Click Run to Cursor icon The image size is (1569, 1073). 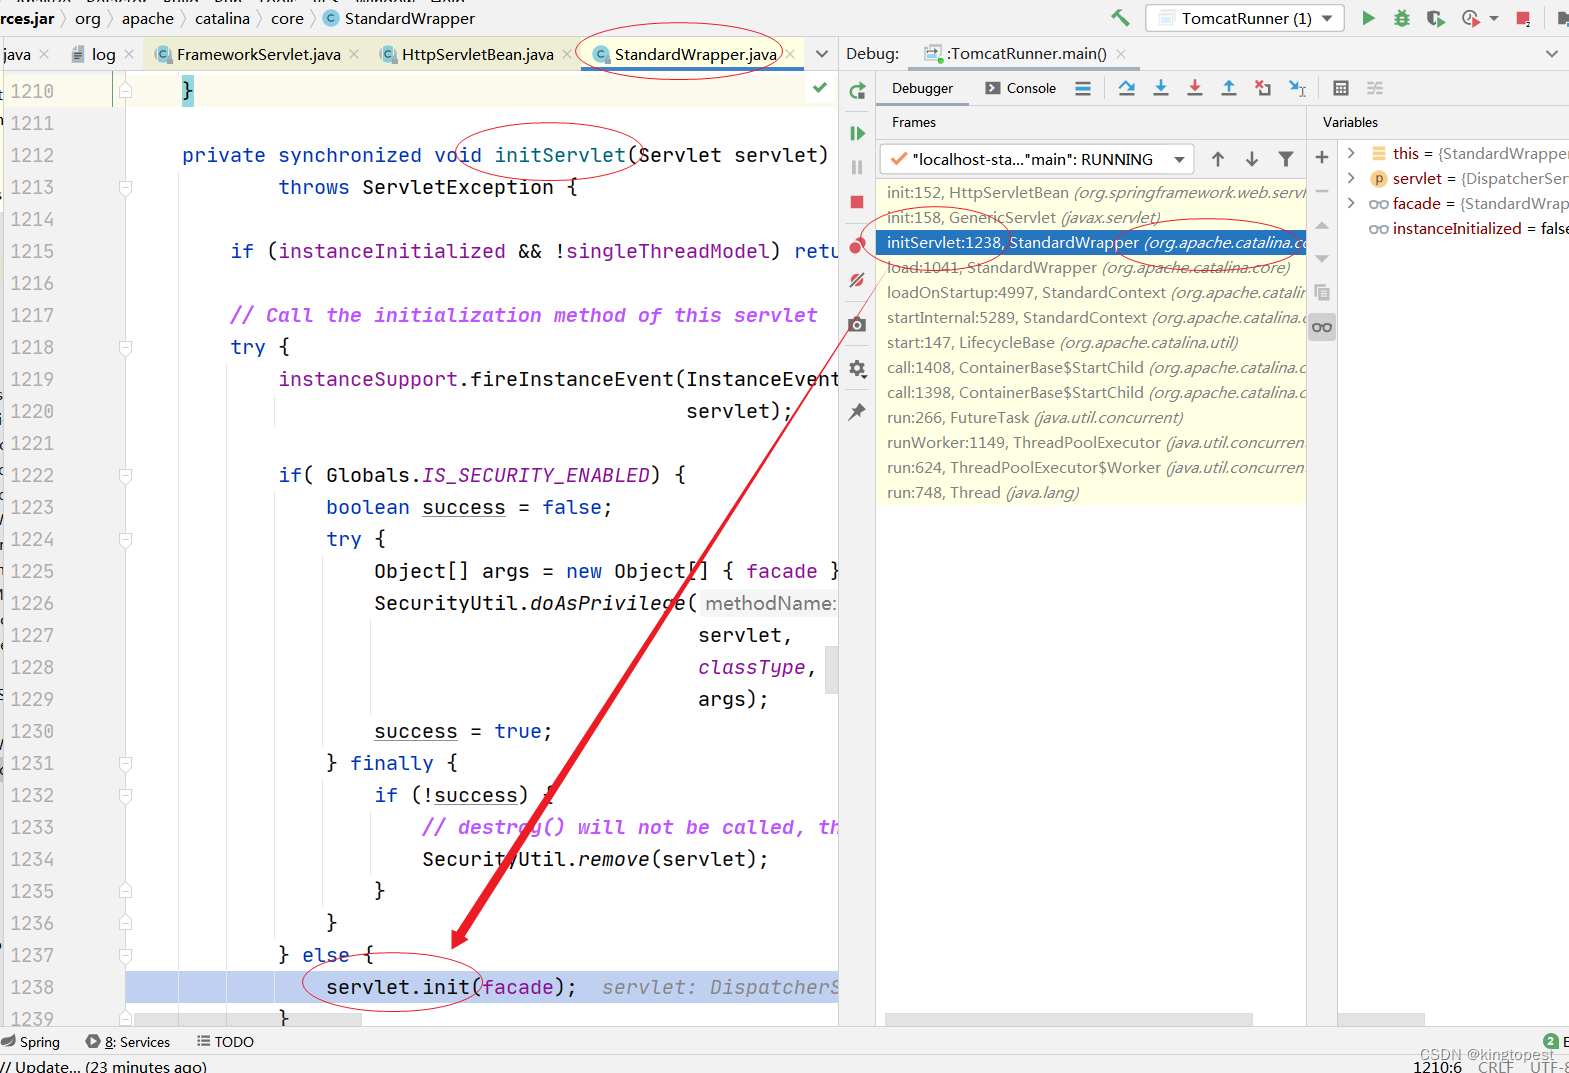tap(1297, 88)
